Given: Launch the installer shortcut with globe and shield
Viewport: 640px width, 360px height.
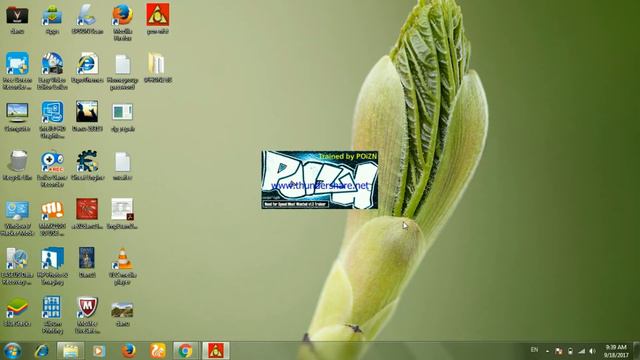Looking at the screenshot, I should pyautogui.click(x=17, y=259).
